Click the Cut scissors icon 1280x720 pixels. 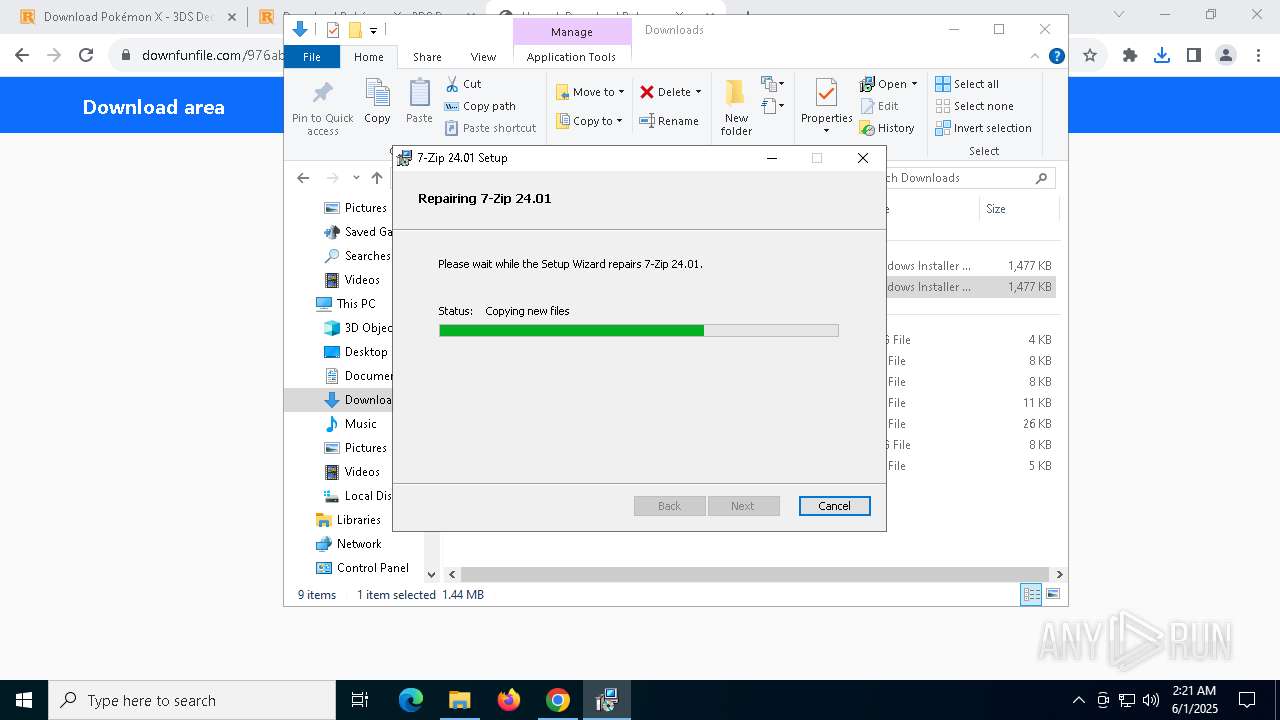(x=452, y=84)
